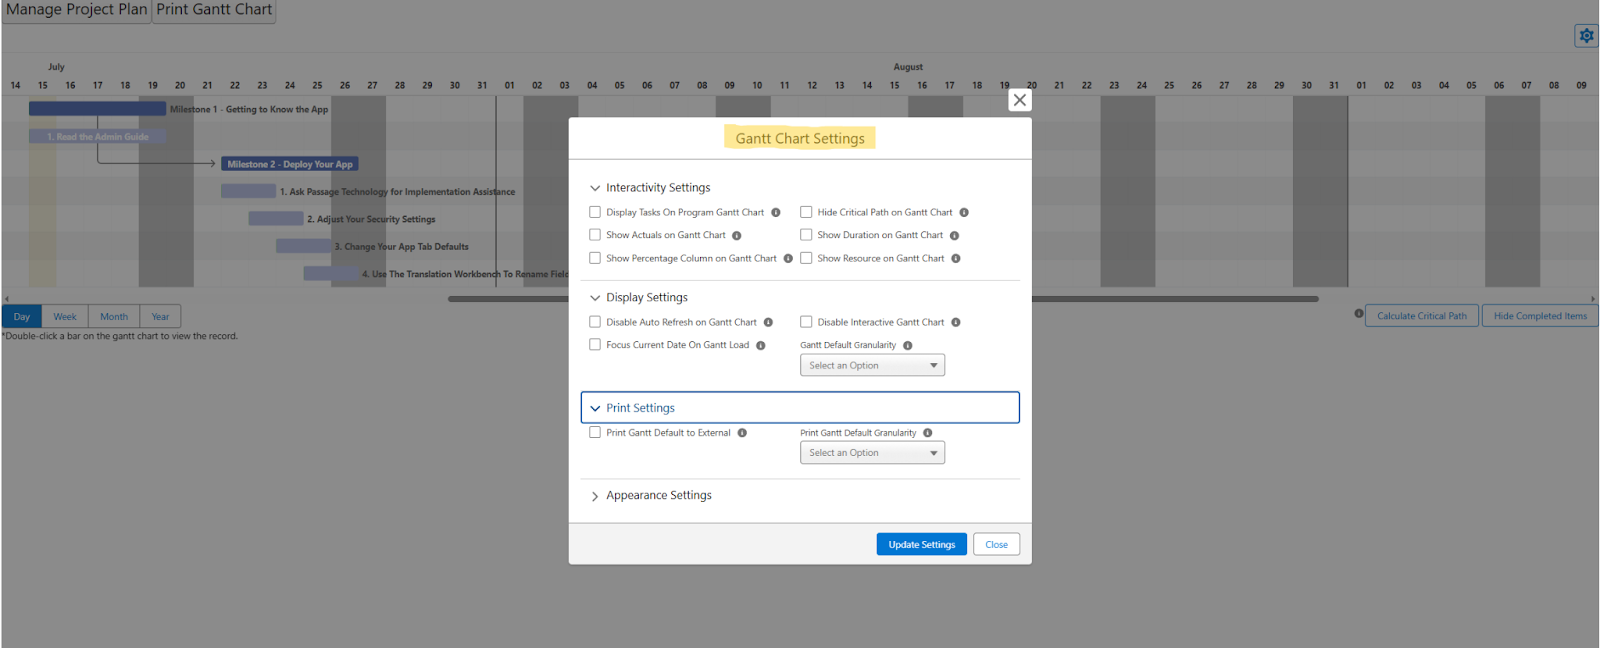Viewport: 1600px width, 648px height.
Task: Select Ask Passage Technology task bar
Action: coord(248,191)
